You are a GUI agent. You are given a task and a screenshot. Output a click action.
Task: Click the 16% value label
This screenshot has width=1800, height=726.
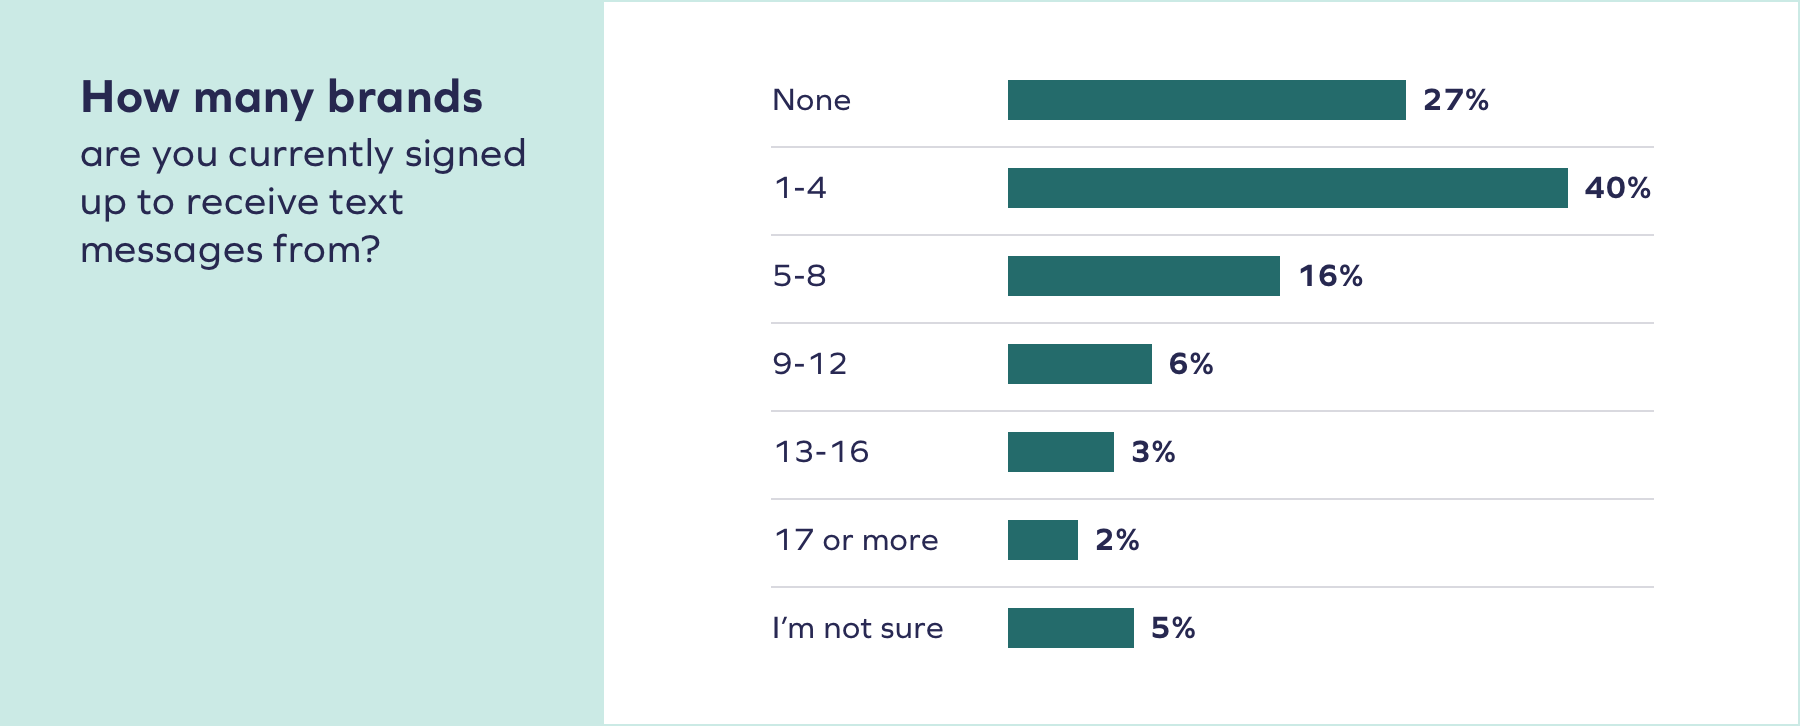[1330, 276]
